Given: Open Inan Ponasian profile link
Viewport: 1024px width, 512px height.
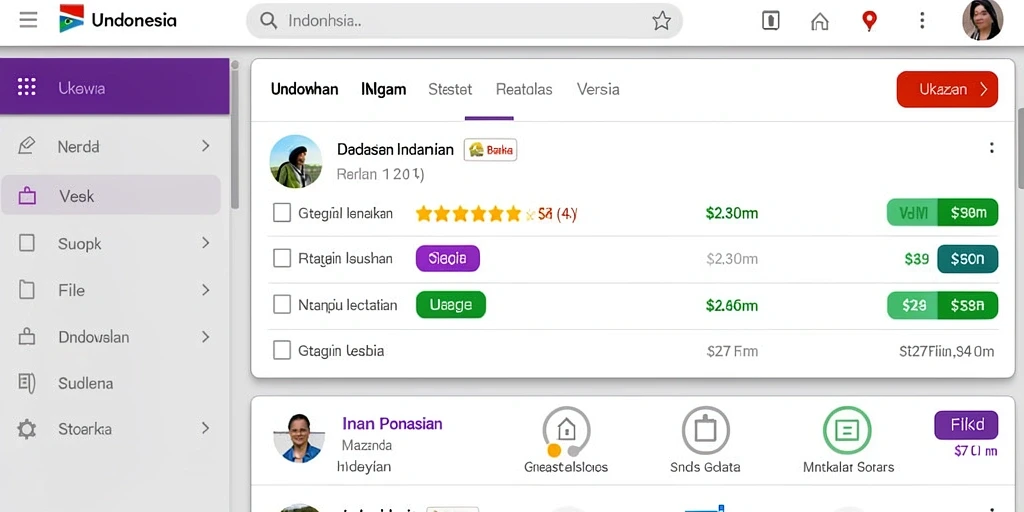Looking at the screenshot, I should point(392,423).
